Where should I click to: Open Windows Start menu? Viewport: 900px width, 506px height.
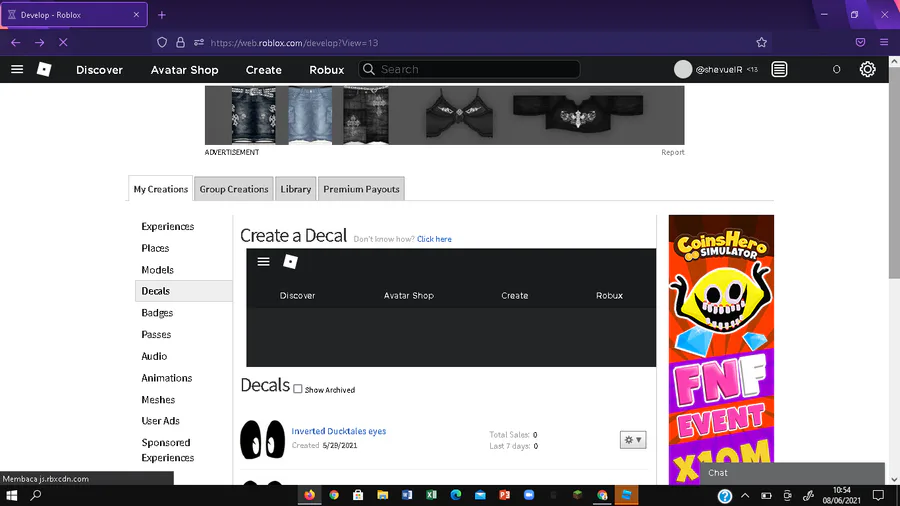point(11,495)
